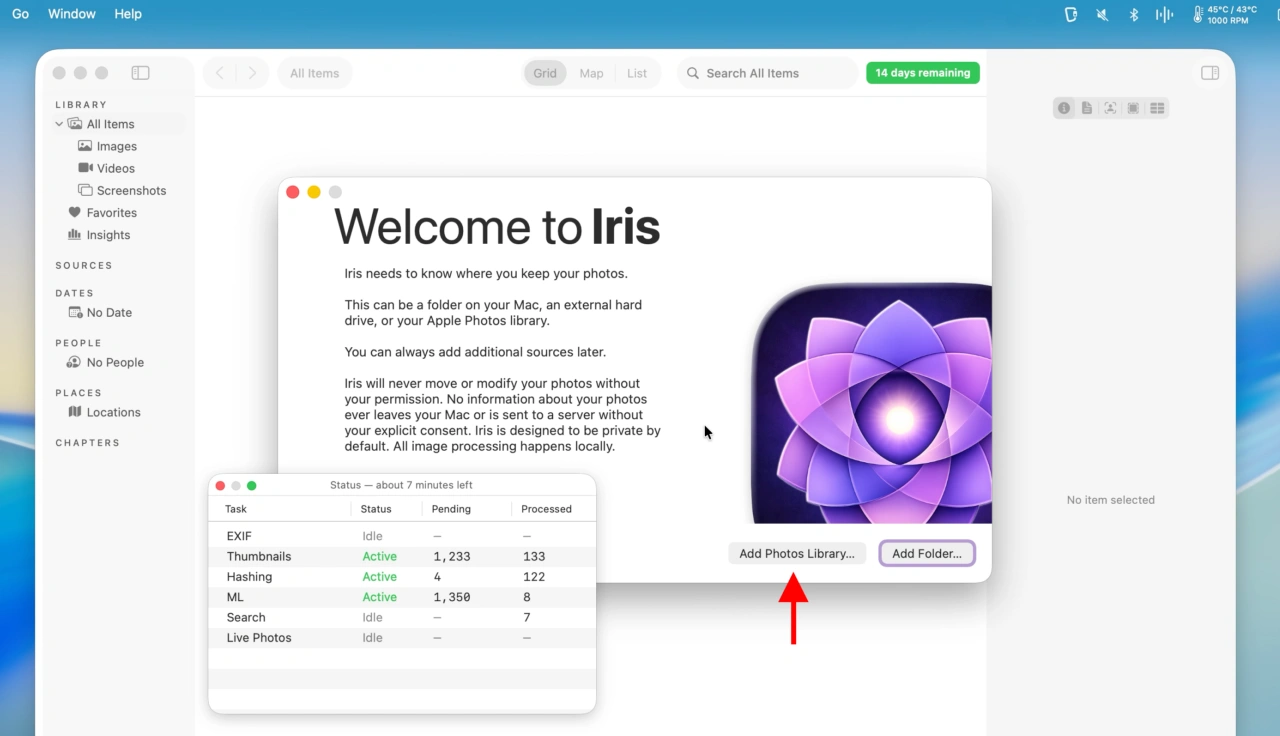The width and height of the screenshot is (1280, 736).
Task: Select the Hashing task row
Action: click(402, 577)
